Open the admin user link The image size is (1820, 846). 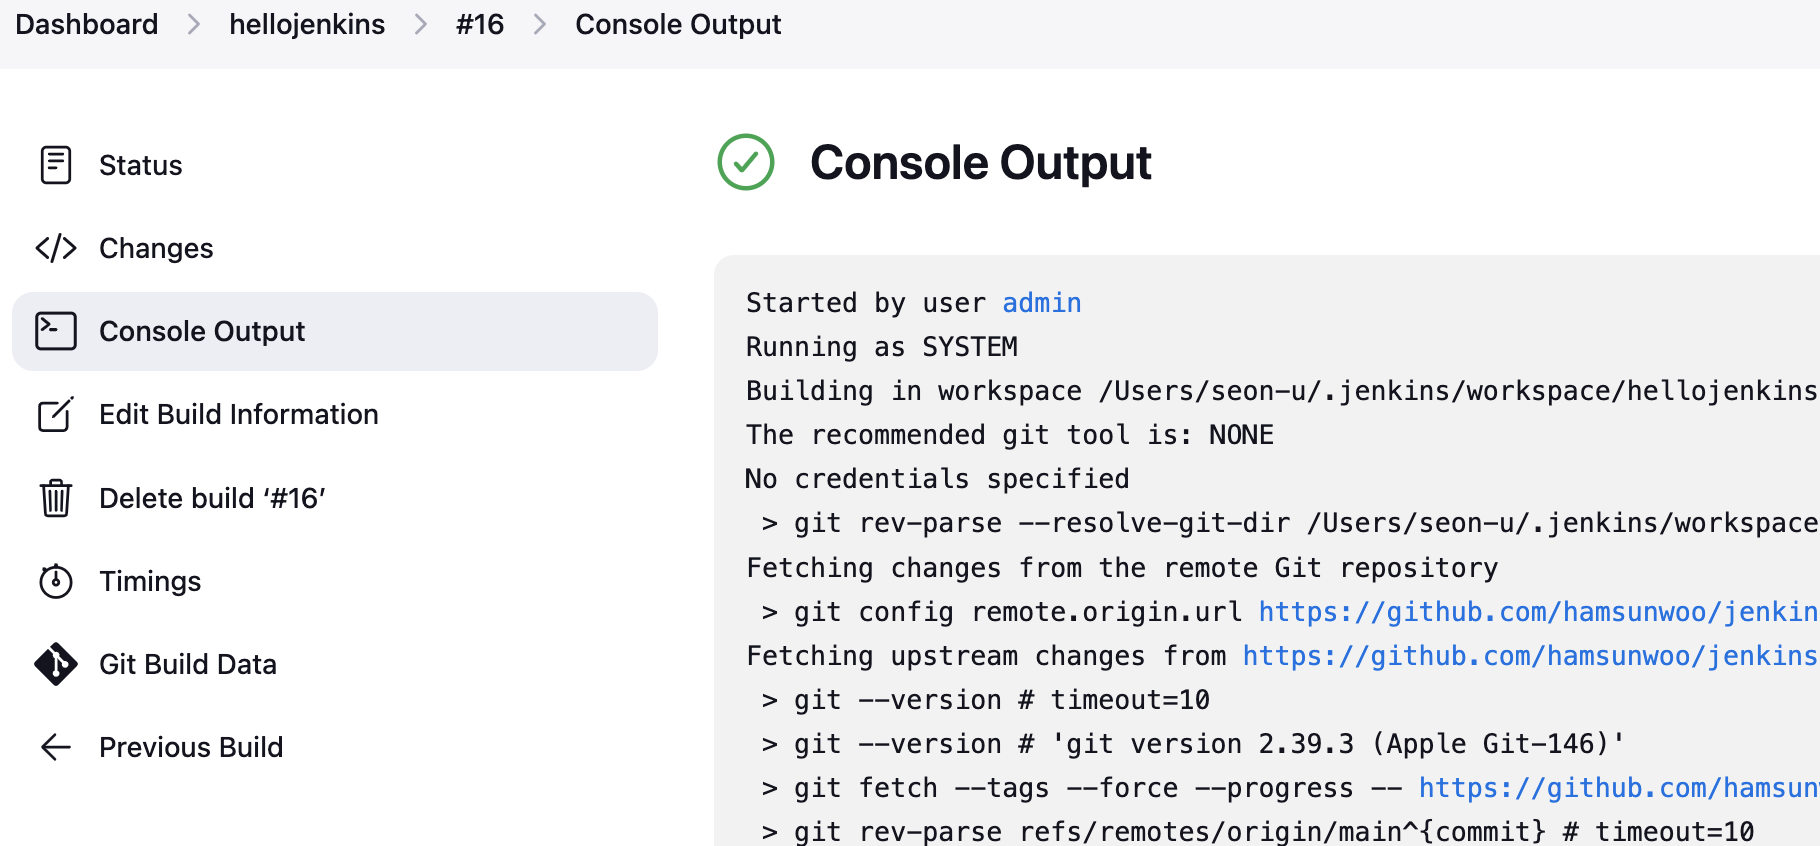(1042, 303)
